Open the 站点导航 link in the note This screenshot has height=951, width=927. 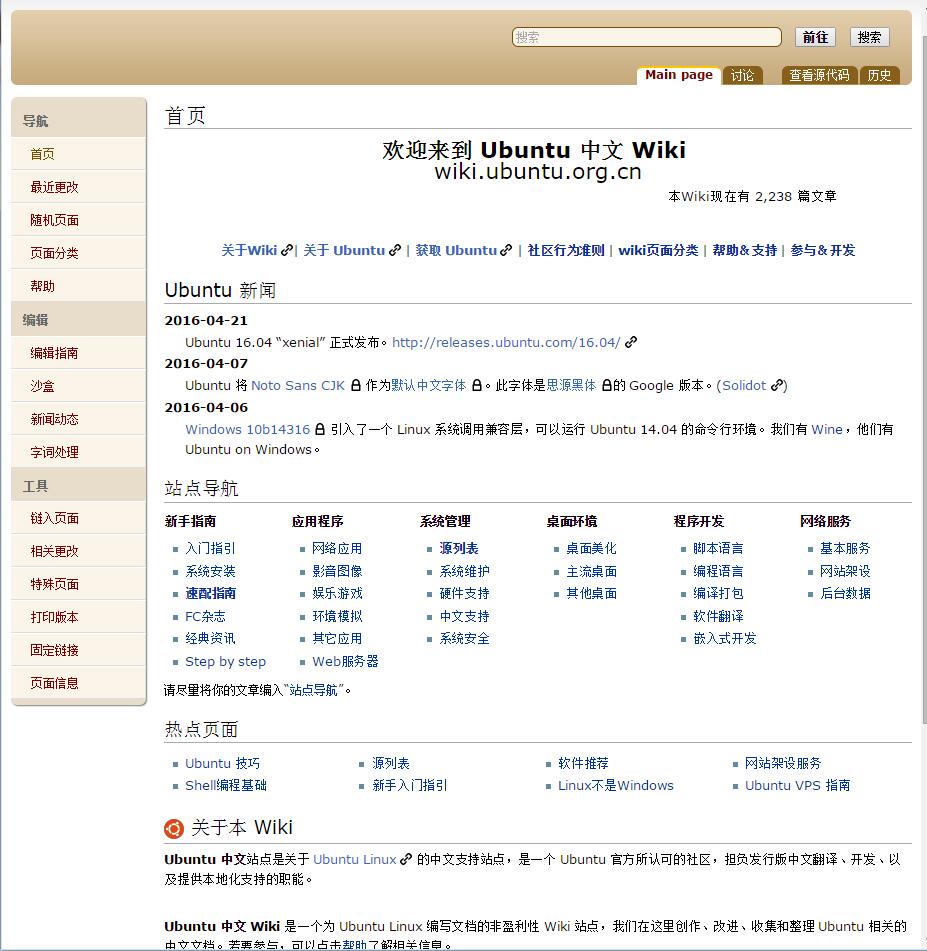click(x=313, y=690)
